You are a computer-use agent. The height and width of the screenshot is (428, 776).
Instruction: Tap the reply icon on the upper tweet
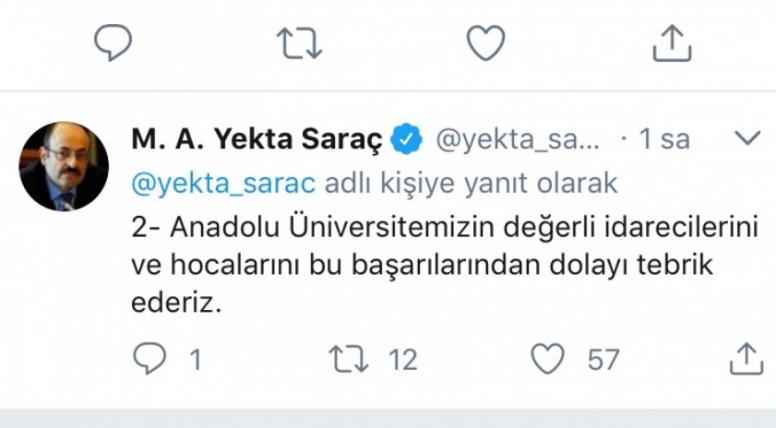113,42
